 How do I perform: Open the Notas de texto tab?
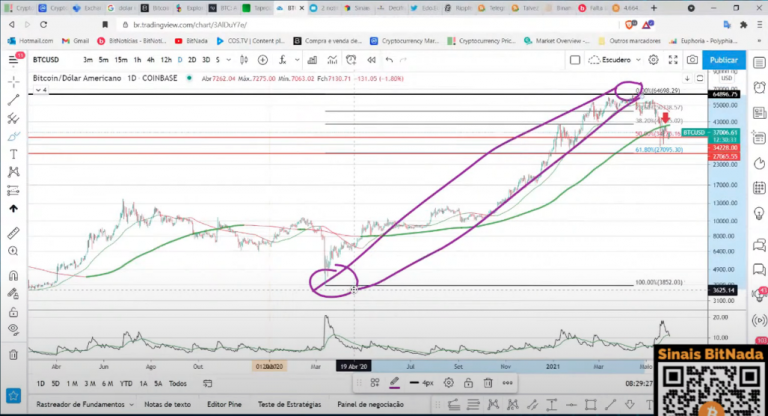tap(167, 404)
